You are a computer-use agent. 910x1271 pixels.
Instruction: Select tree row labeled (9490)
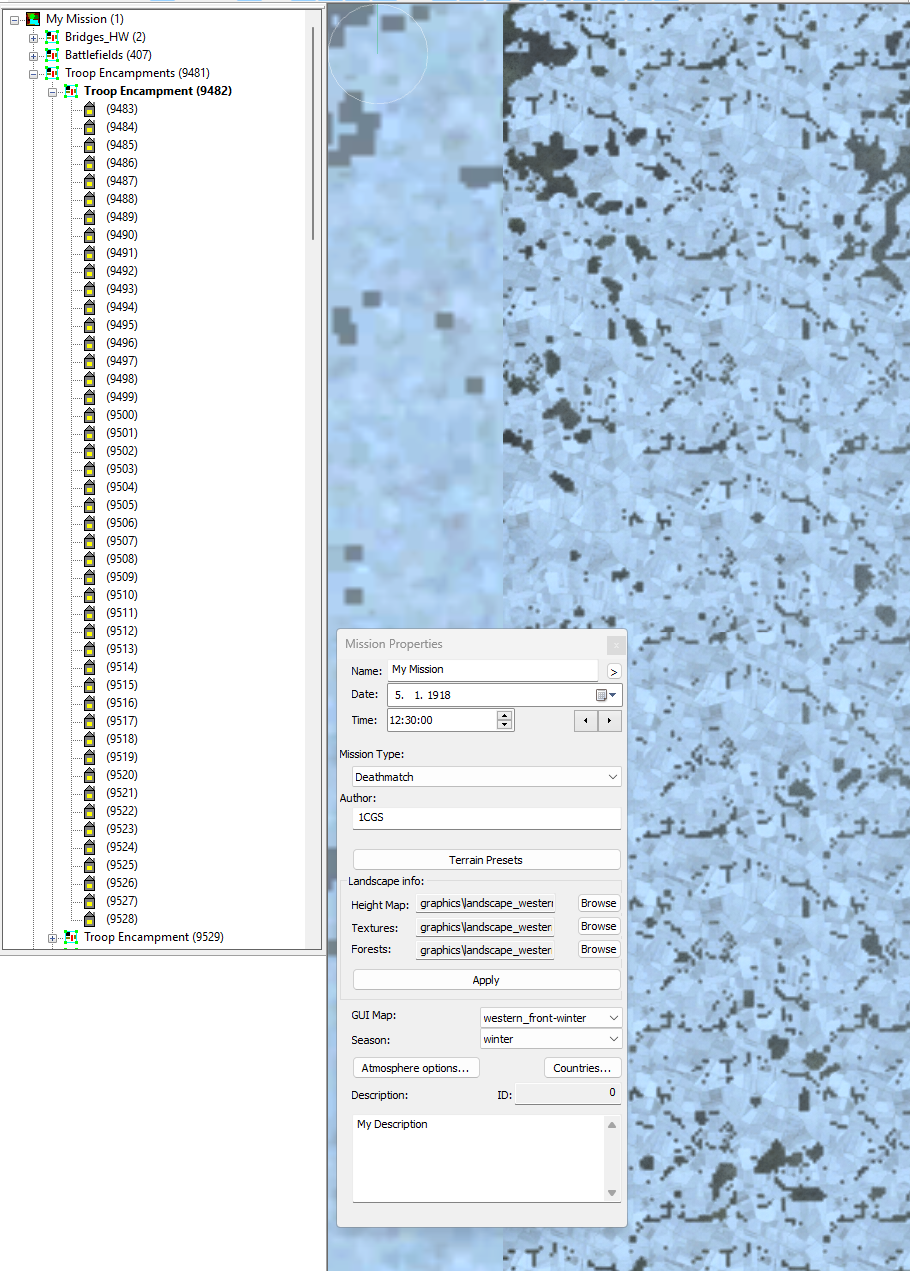coord(122,235)
